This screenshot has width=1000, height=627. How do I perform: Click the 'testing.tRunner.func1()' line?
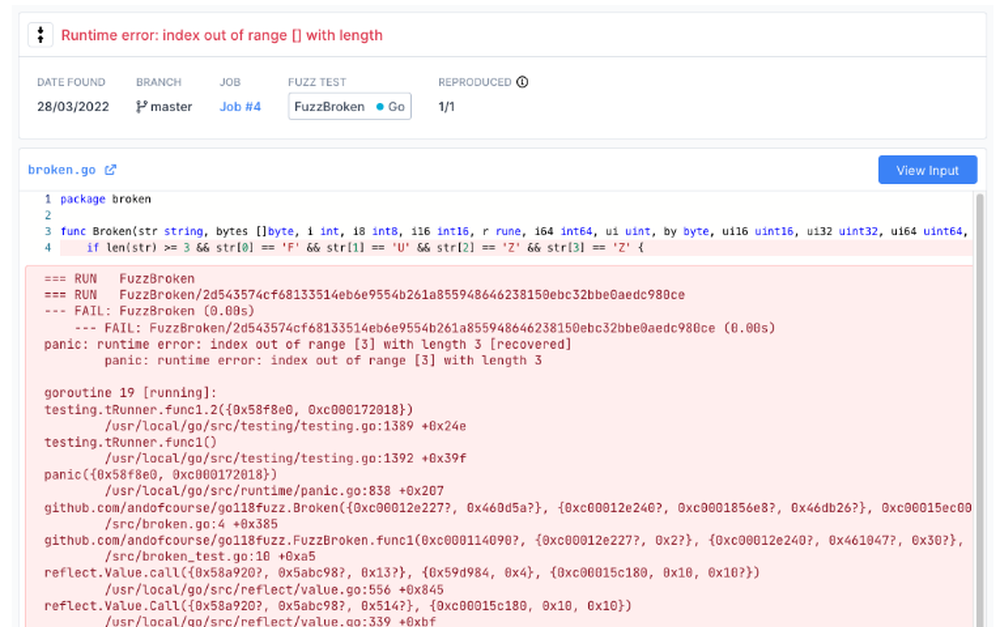tap(130, 442)
